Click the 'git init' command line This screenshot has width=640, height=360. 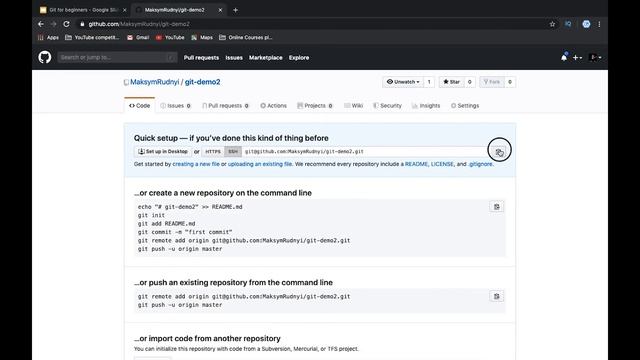pyautogui.click(x=151, y=216)
